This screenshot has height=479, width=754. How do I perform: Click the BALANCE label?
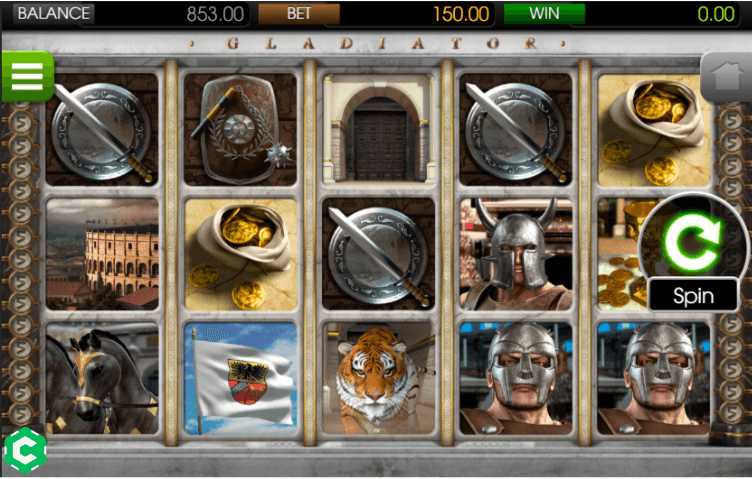click(54, 13)
